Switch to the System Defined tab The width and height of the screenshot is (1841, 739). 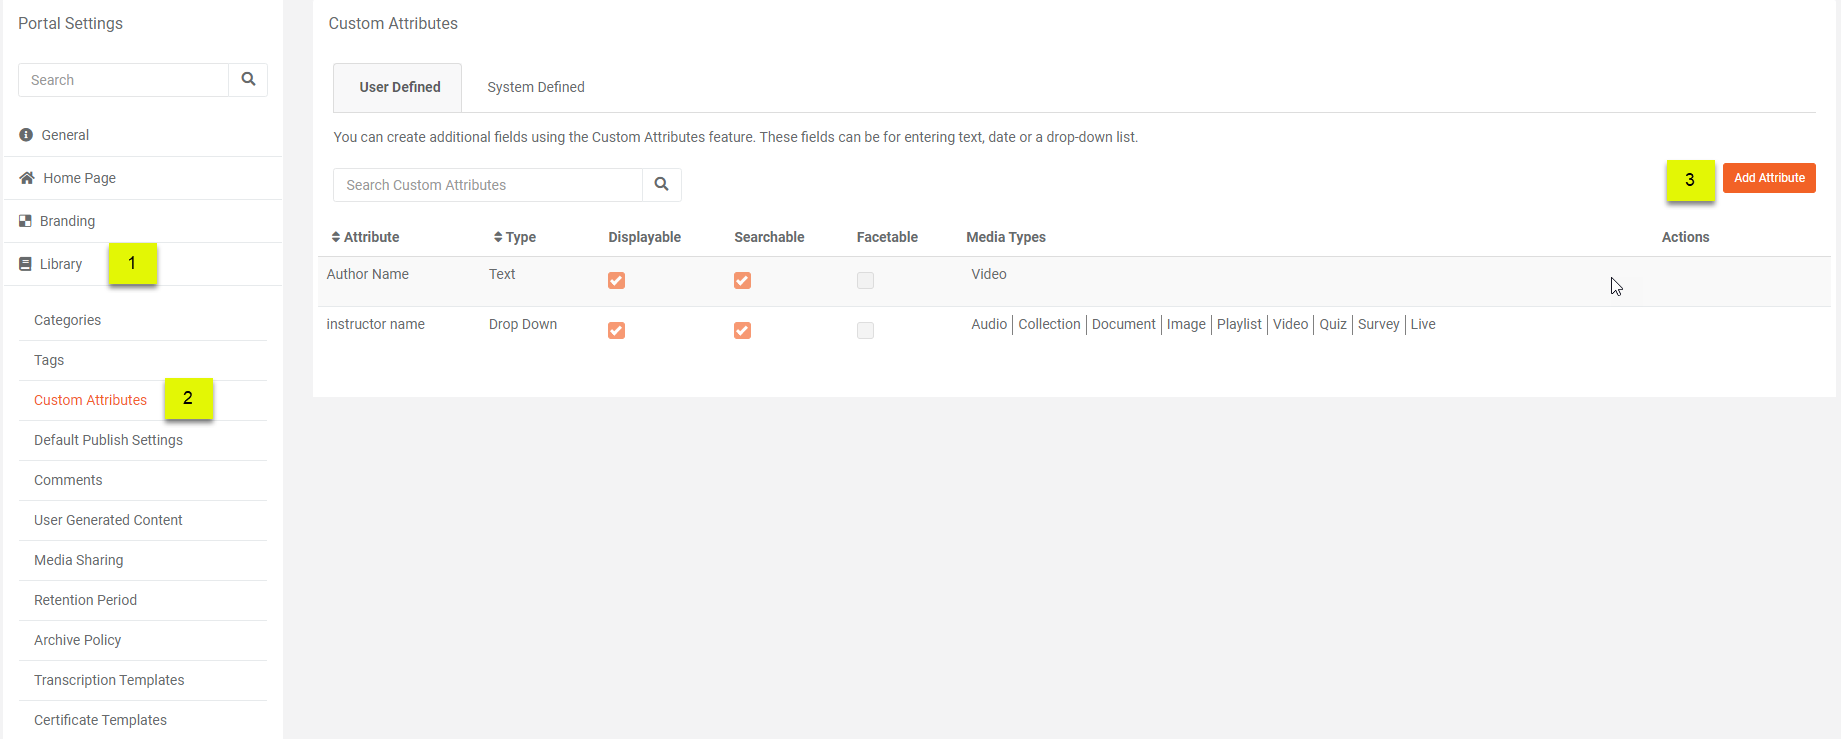pos(536,87)
